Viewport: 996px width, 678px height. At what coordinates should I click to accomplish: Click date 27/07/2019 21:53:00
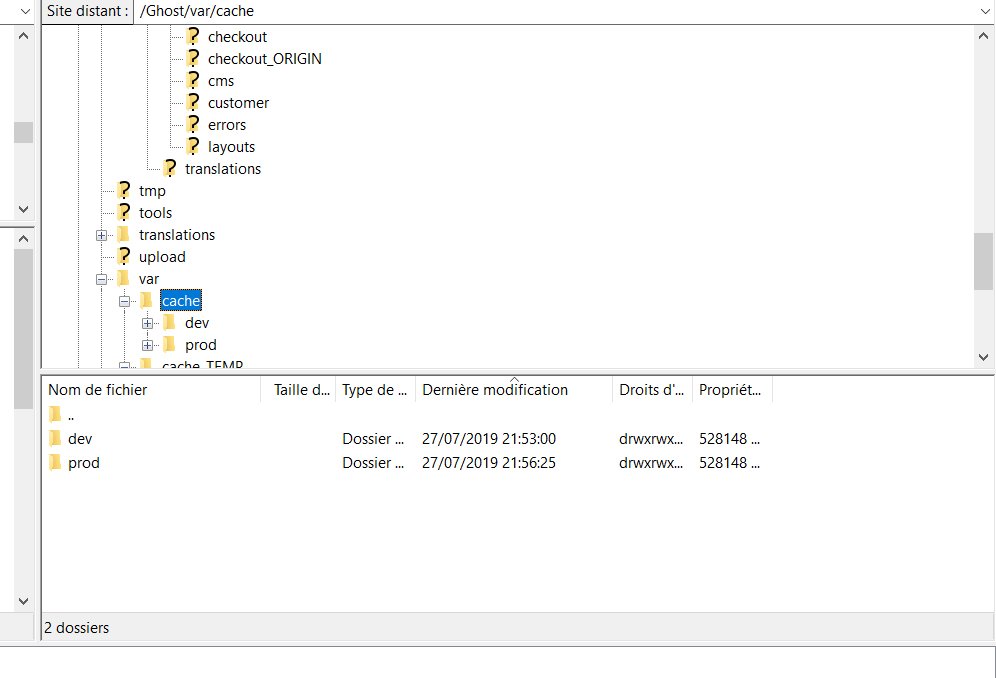pos(489,438)
